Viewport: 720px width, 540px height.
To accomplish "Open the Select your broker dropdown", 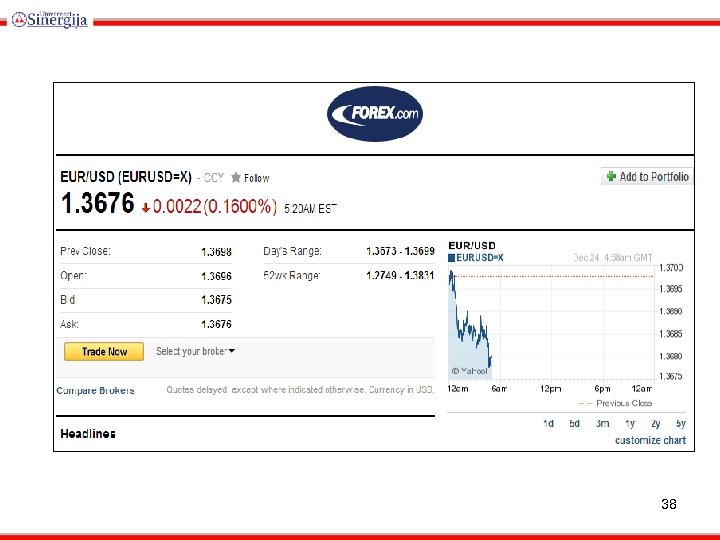I will coord(195,351).
